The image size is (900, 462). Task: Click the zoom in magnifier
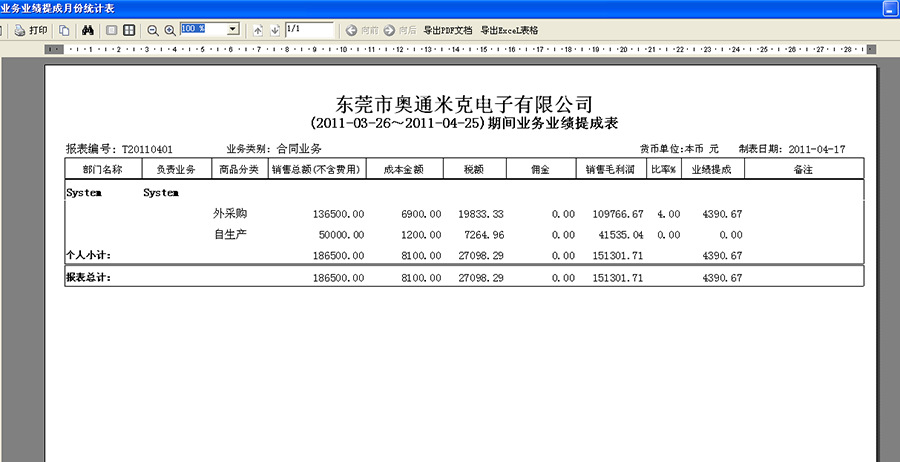[x=170, y=30]
